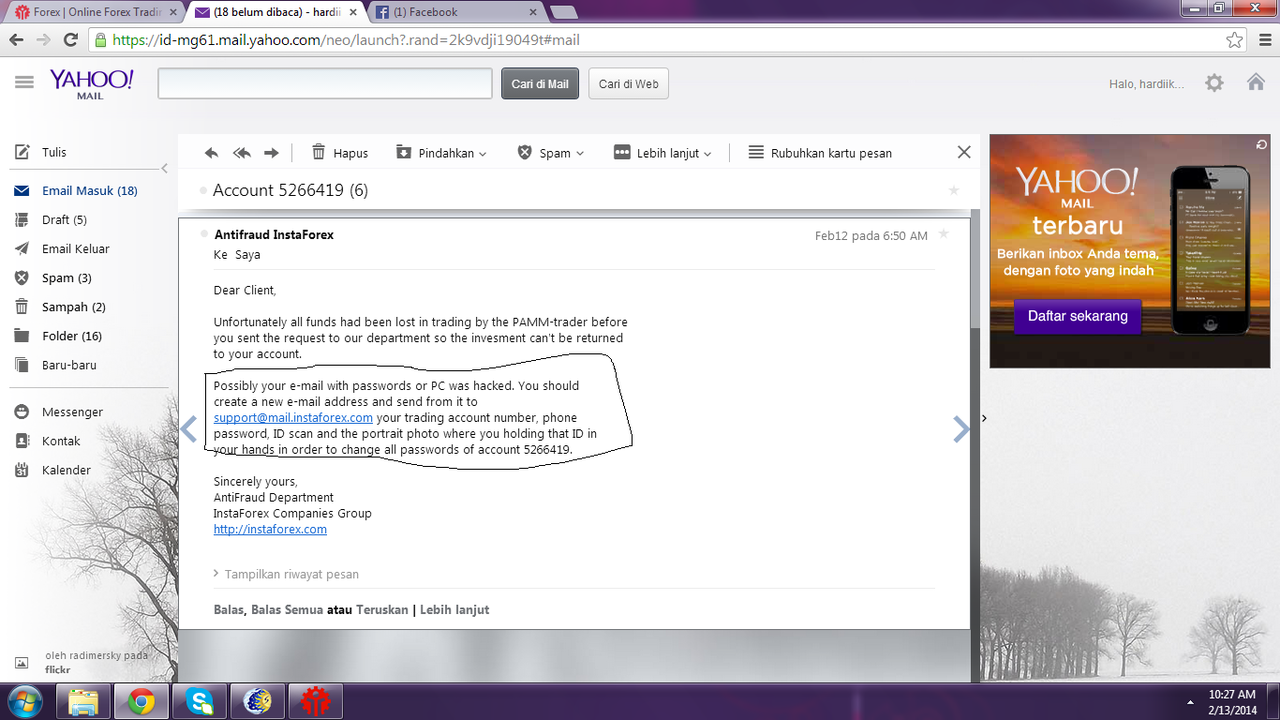Go to the previous message arrow

pos(188,429)
